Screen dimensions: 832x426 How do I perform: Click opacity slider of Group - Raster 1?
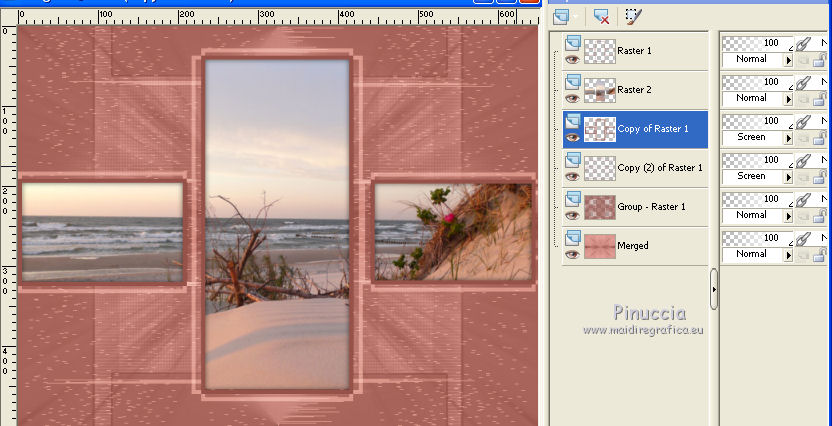758,199
